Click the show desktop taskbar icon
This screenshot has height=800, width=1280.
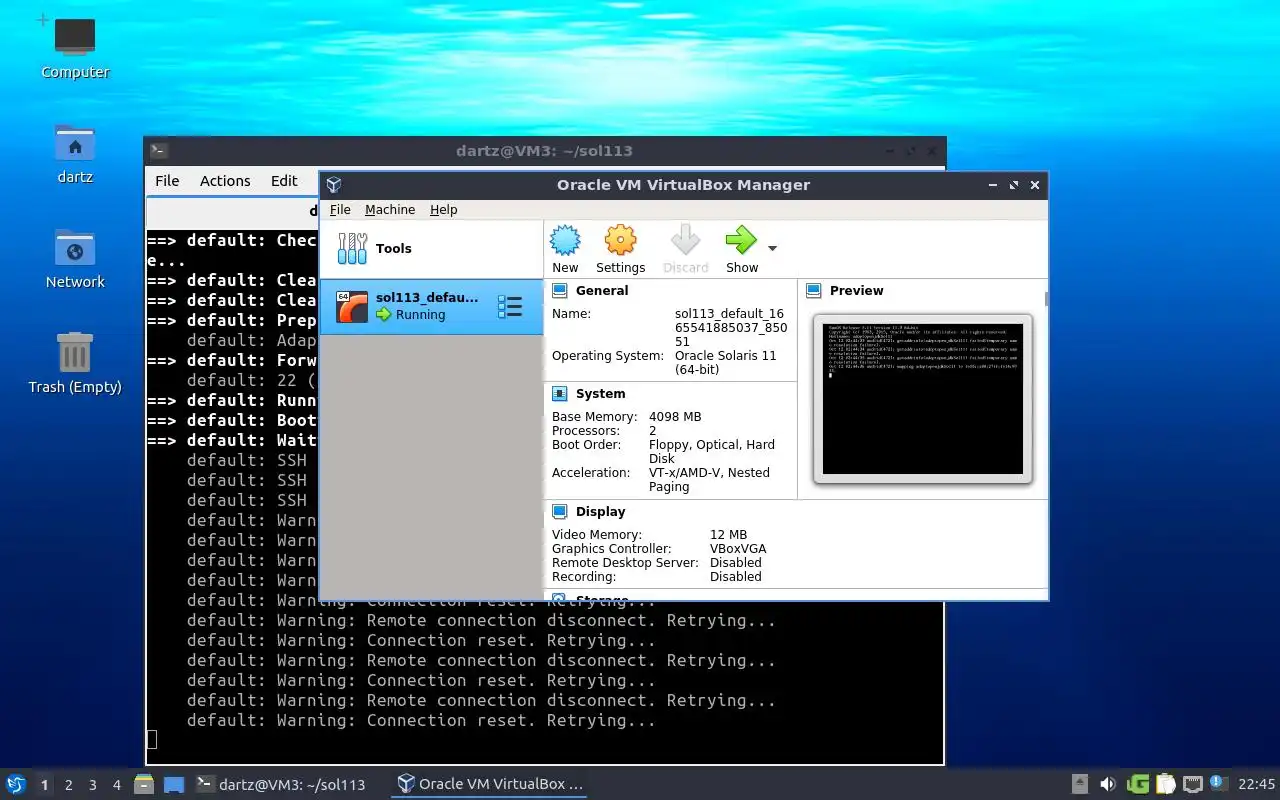[173, 785]
